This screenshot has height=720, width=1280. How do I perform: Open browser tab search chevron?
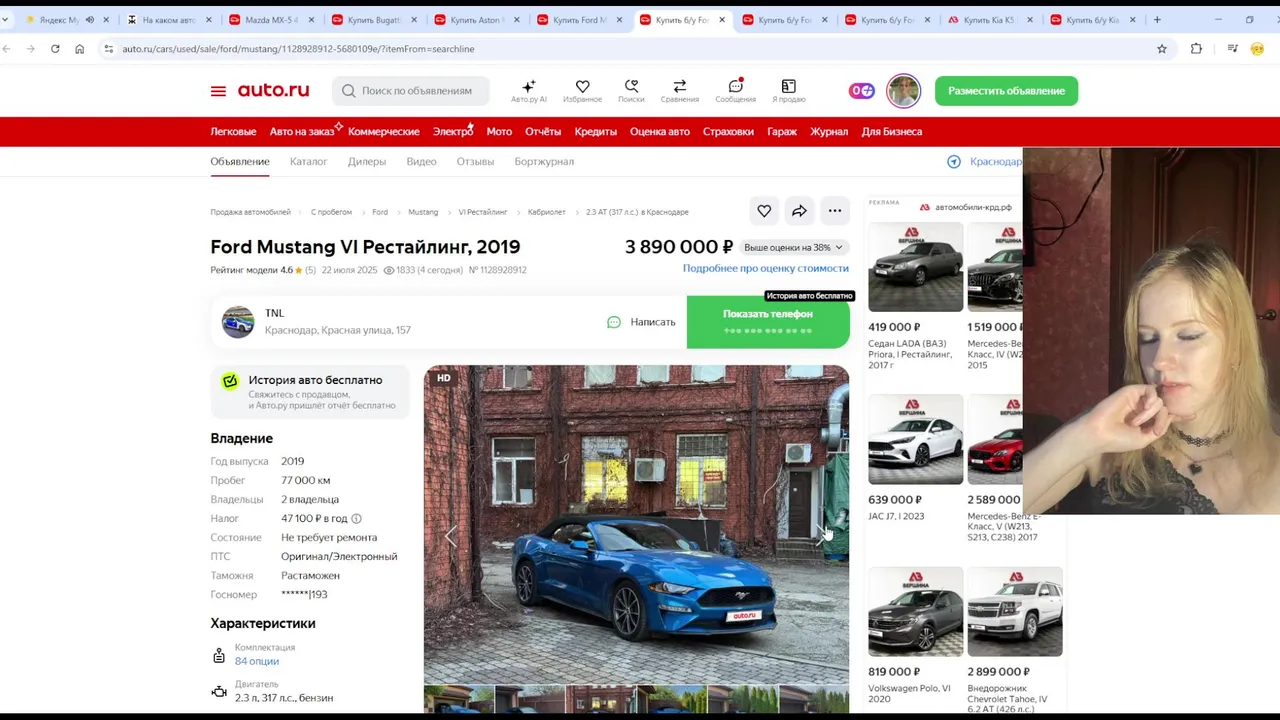(x=6, y=20)
